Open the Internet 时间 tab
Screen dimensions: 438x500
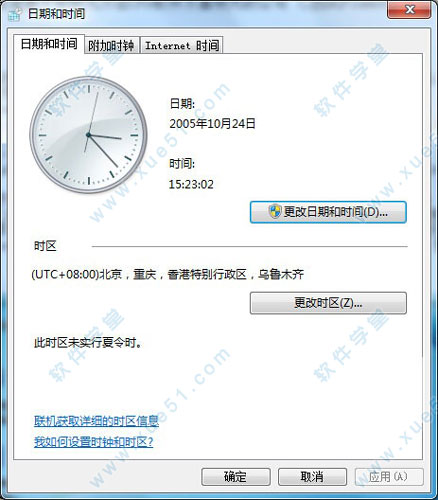point(182,45)
